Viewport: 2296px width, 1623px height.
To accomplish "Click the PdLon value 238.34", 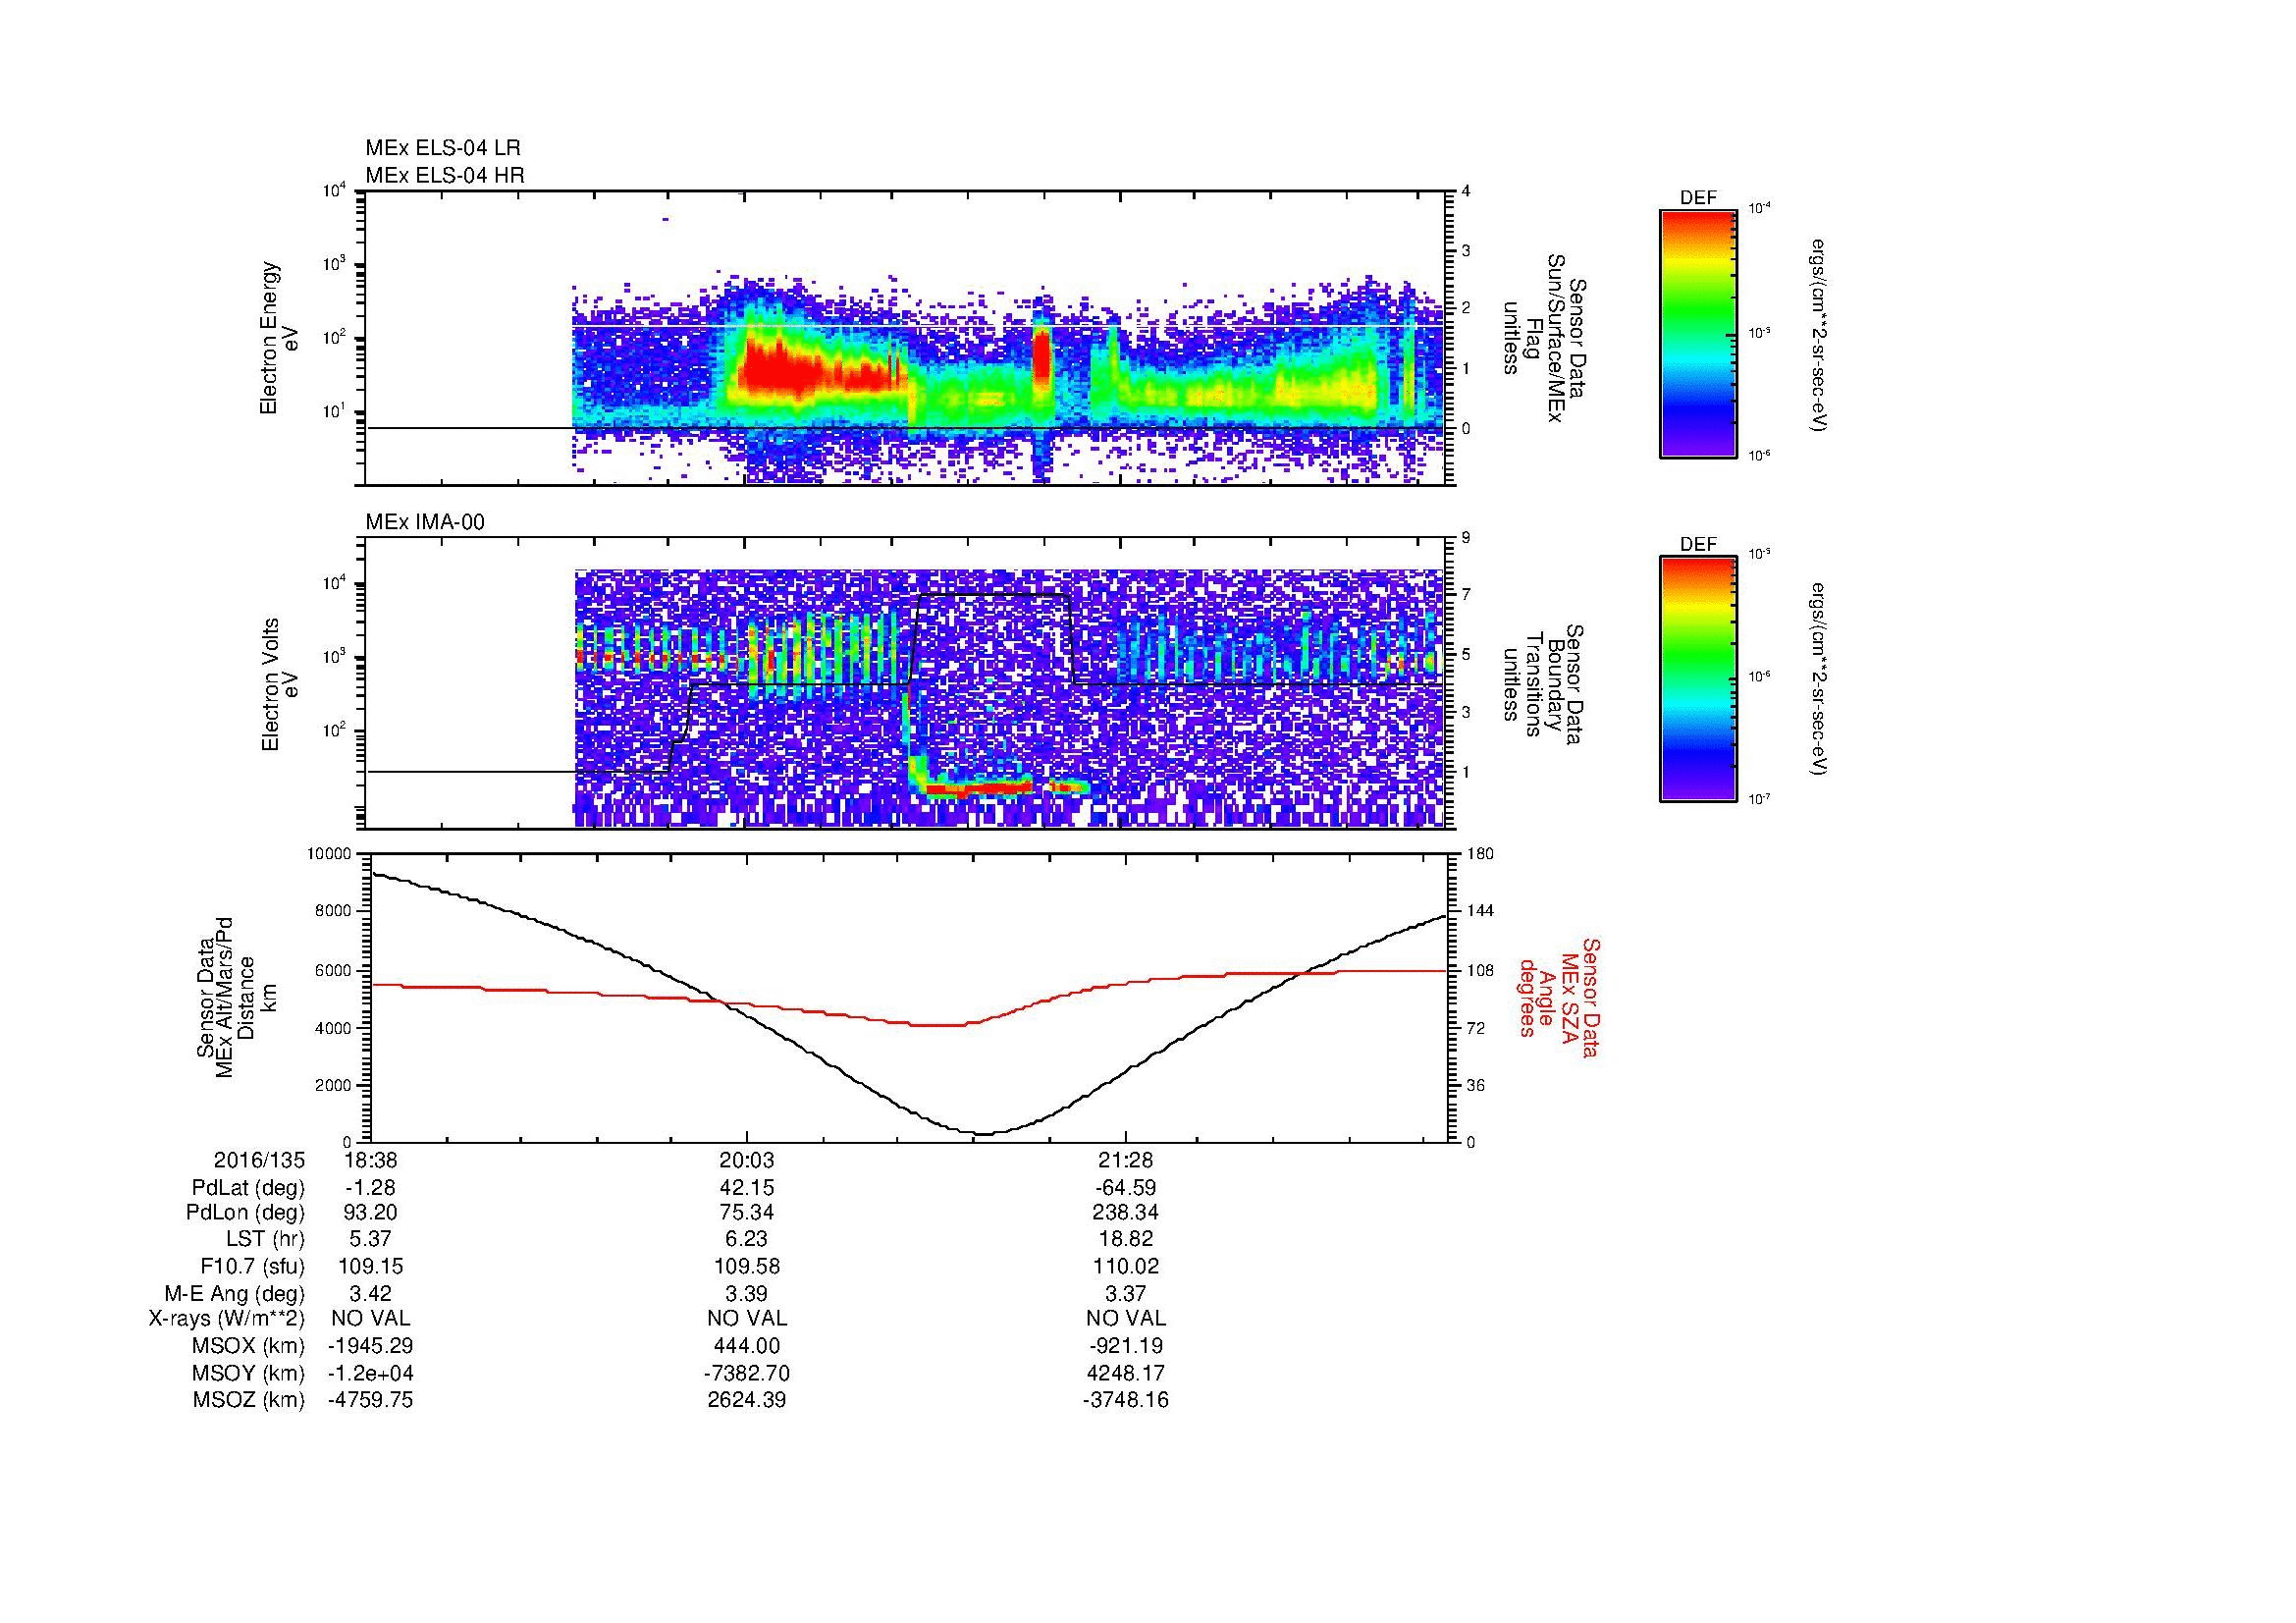I will coord(1125,1213).
